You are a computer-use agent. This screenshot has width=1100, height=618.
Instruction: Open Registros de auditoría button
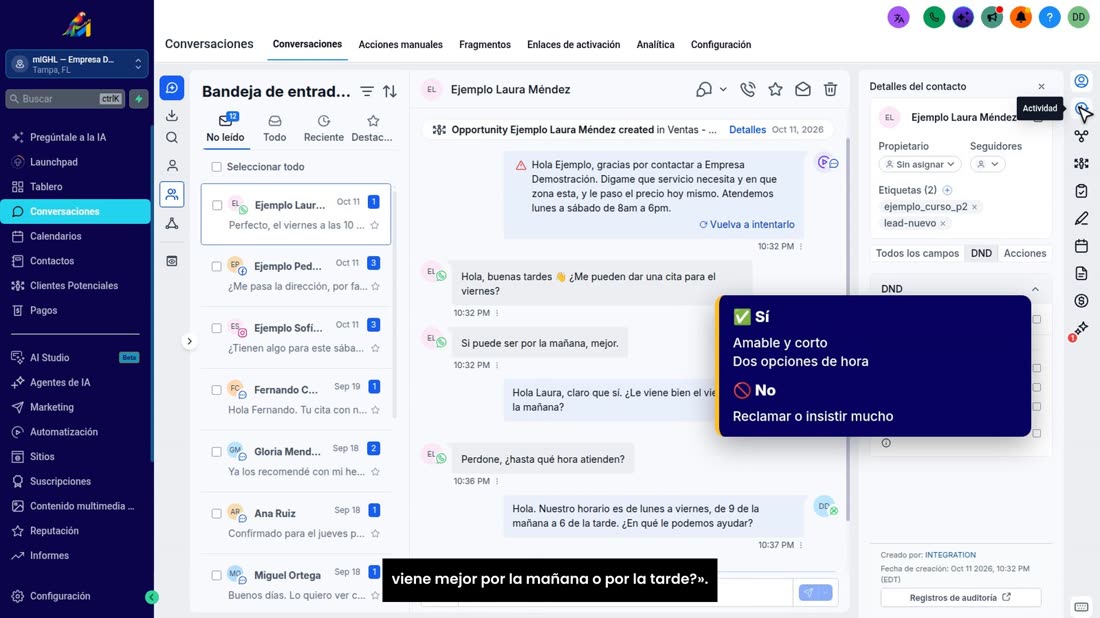tap(960, 598)
